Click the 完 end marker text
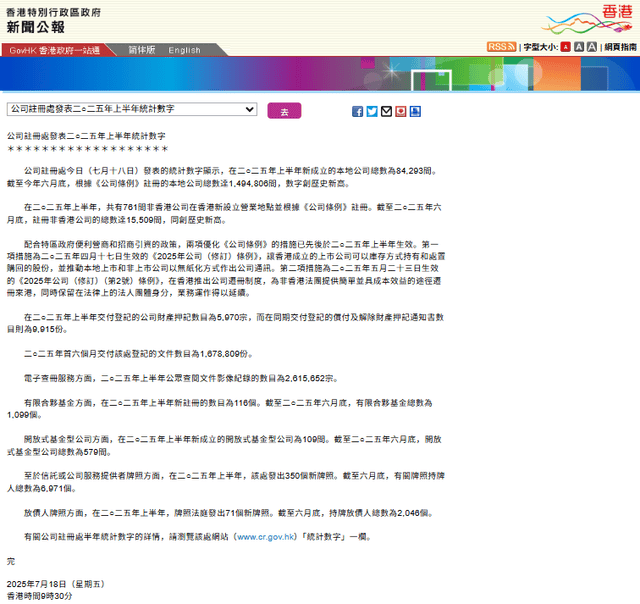This screenshot has width=640, height=604. [x=11, y=562]
